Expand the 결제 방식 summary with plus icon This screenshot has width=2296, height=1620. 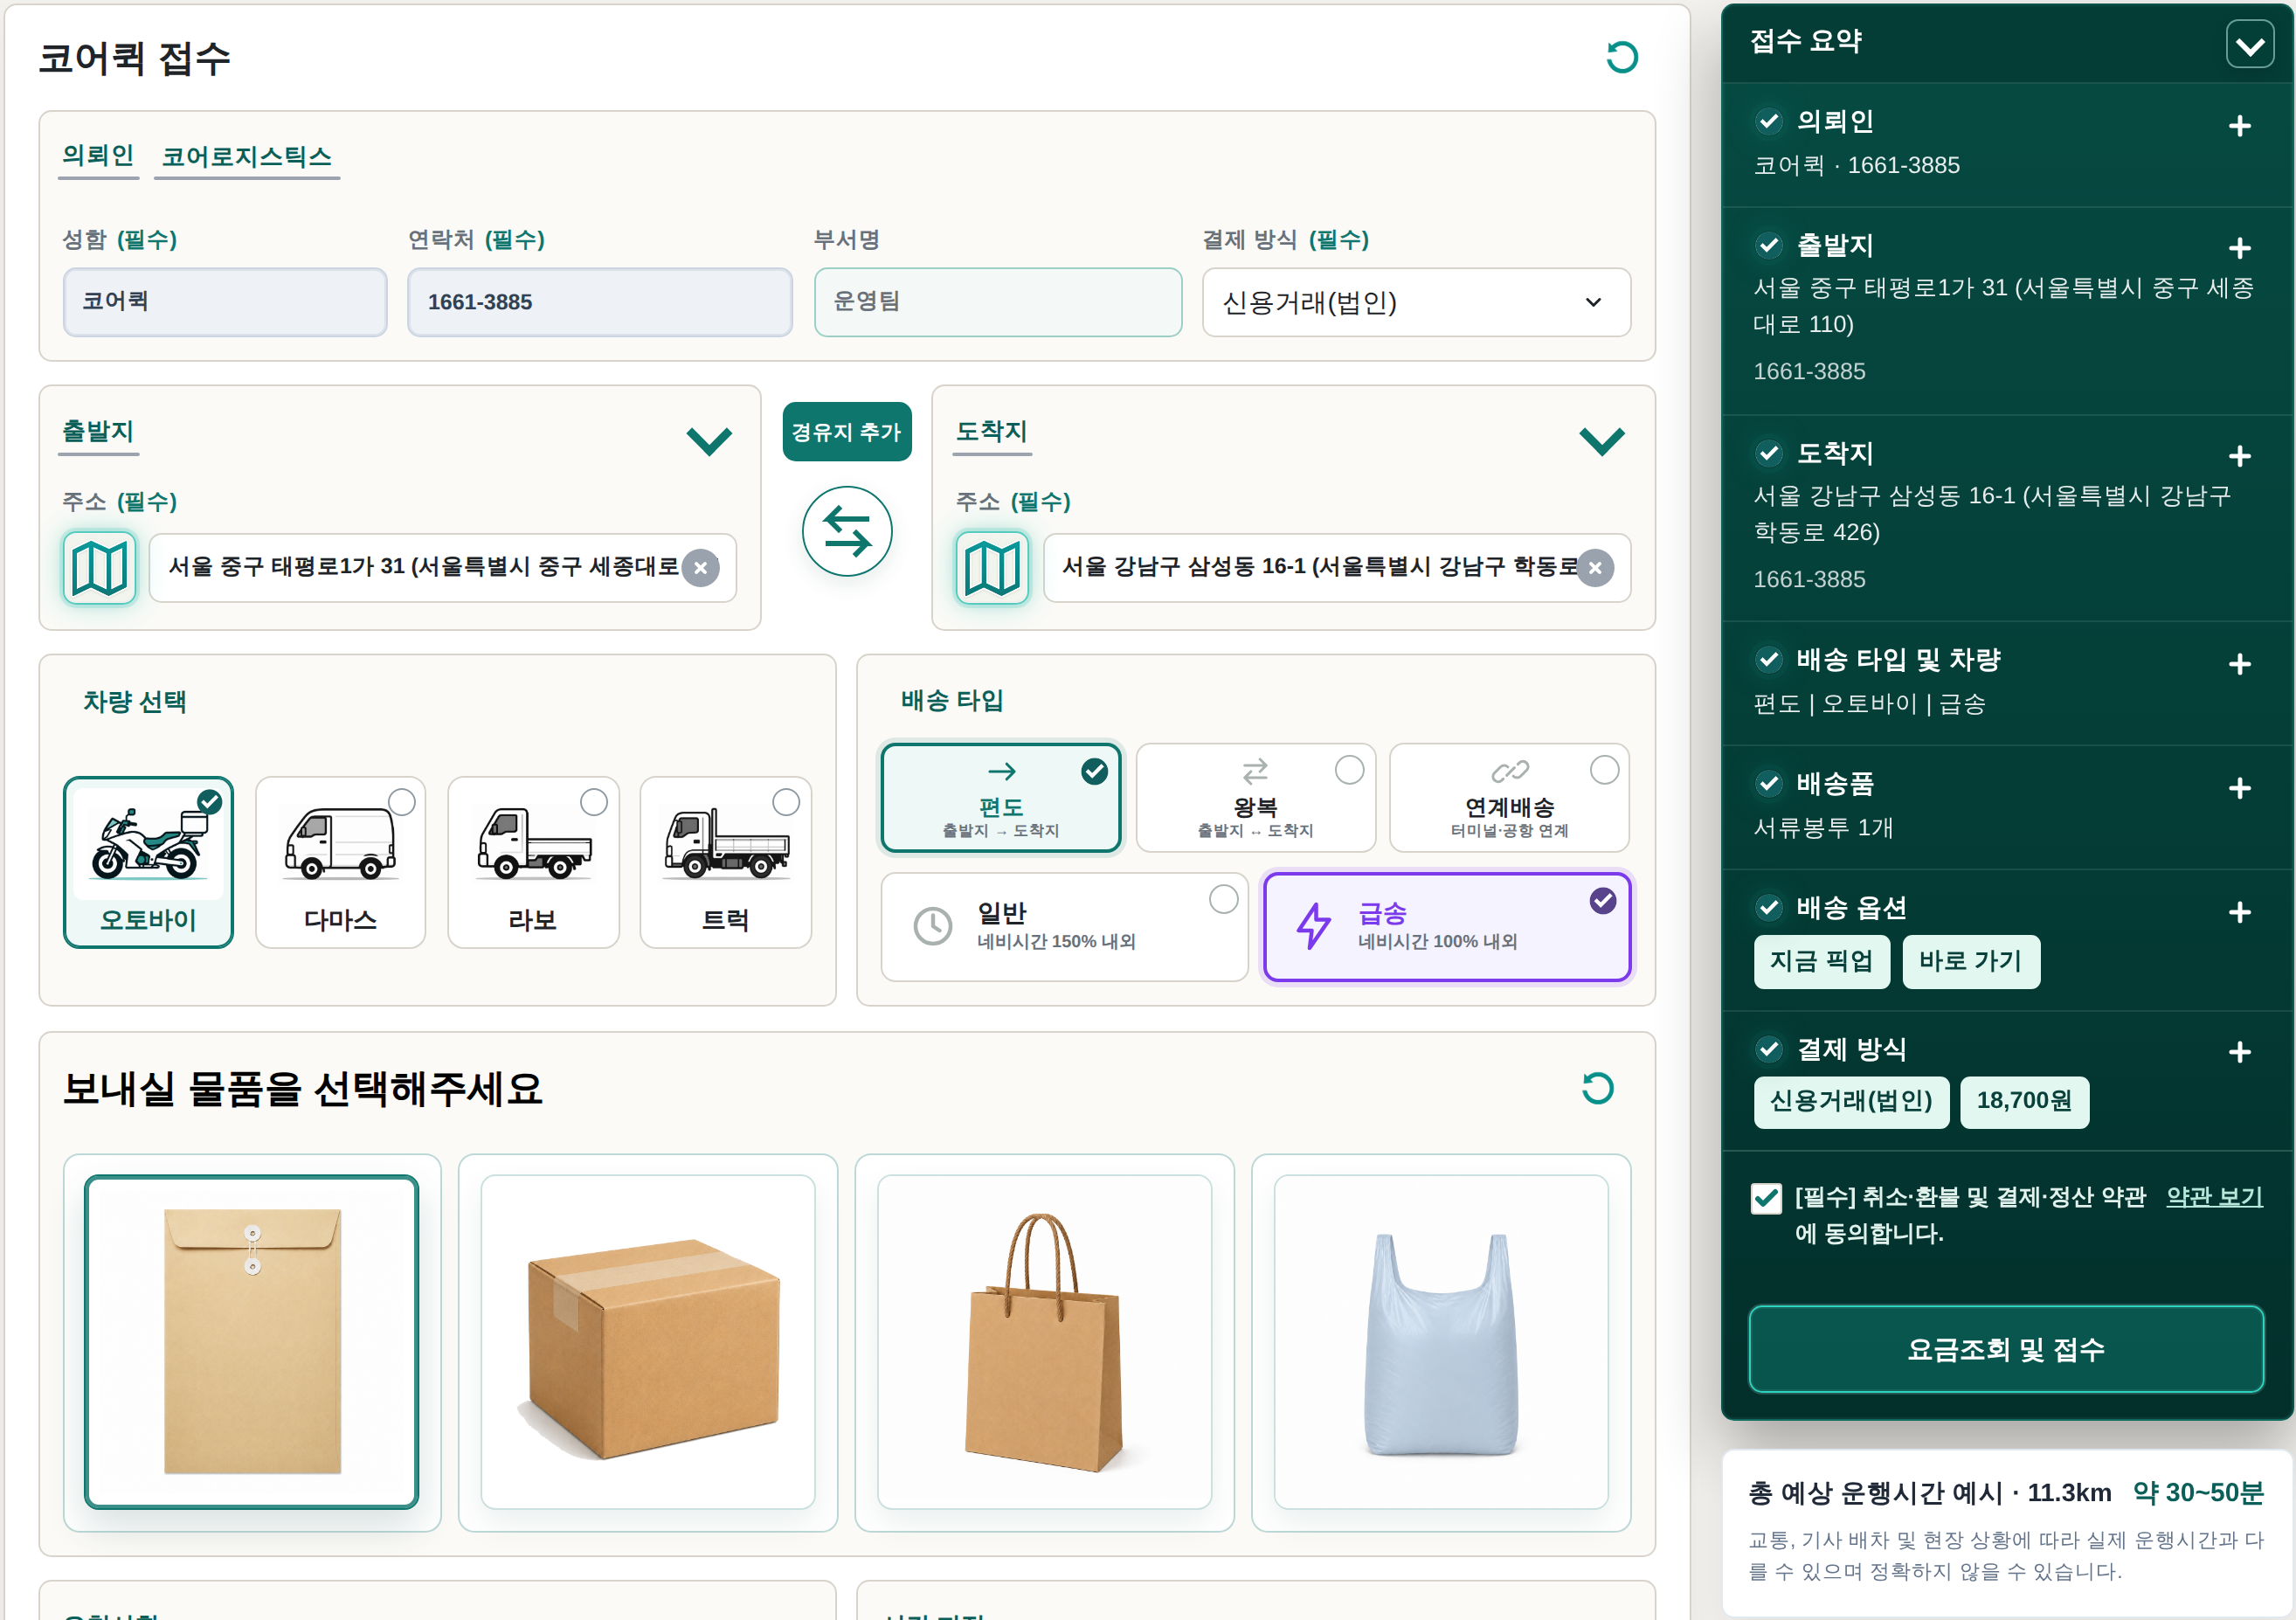(x=2240, y=1052)
